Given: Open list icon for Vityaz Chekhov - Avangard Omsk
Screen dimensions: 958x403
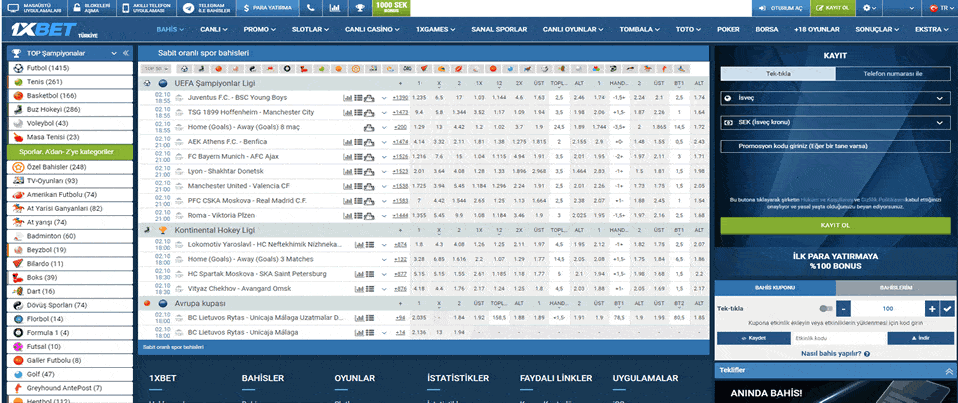Looking at the screenshot, I should tap(370, 289).
